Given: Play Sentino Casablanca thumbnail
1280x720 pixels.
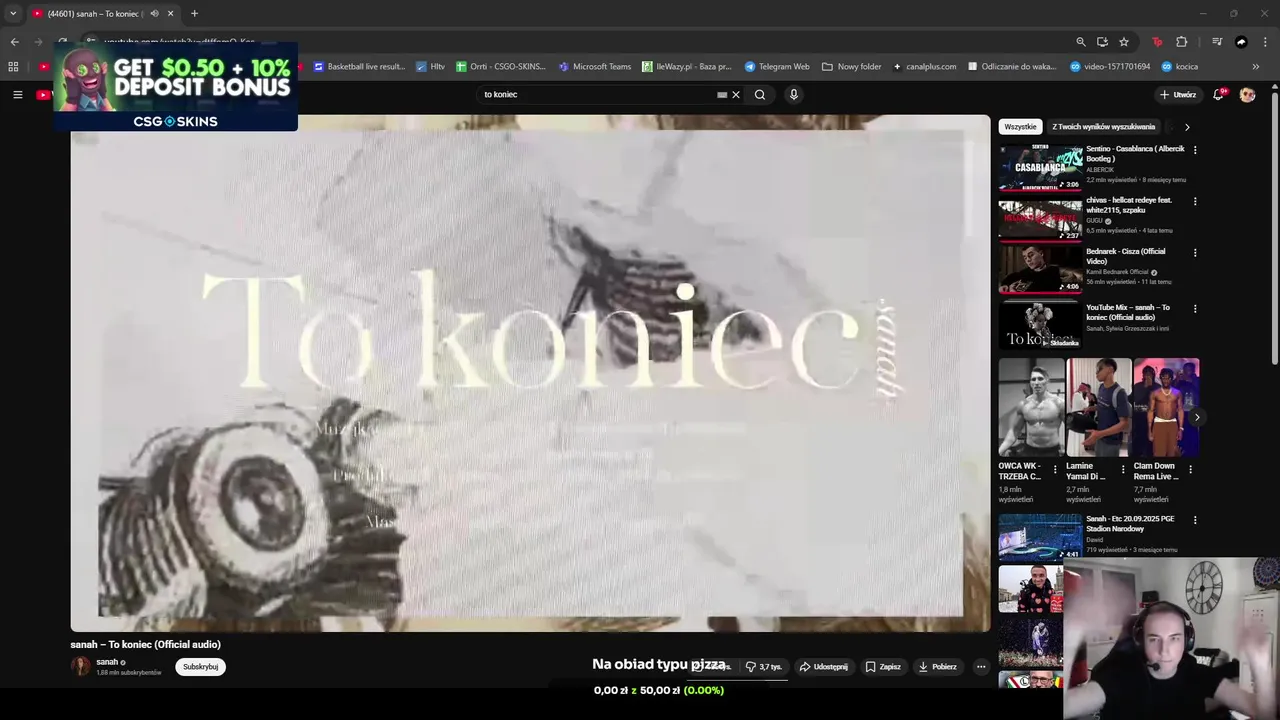Looking at the screenshot, I should [1040, 168].
